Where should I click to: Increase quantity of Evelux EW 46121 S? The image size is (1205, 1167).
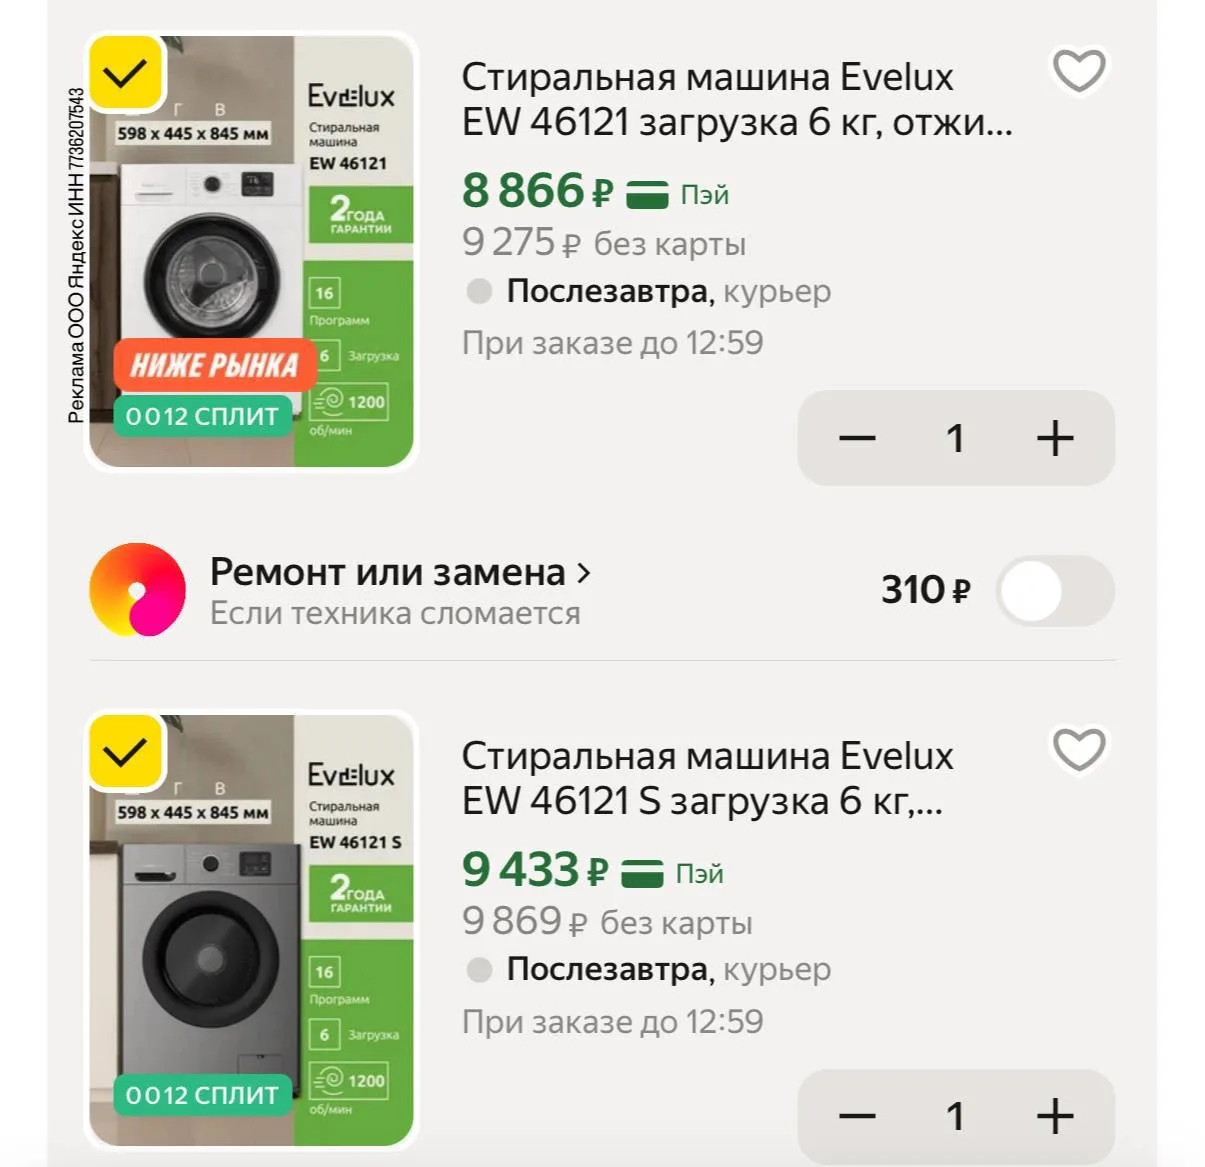[x=1054, y=1116]
